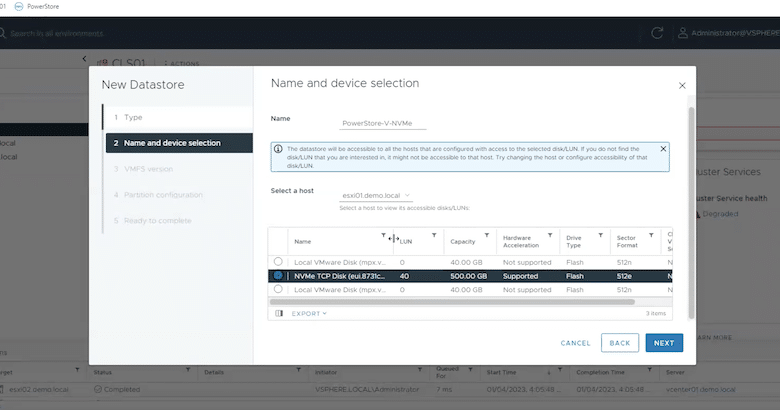This screenshot has height=410, width=780.
Task: Click the horizontal scrollbar of the disk table
Action: 452,302
